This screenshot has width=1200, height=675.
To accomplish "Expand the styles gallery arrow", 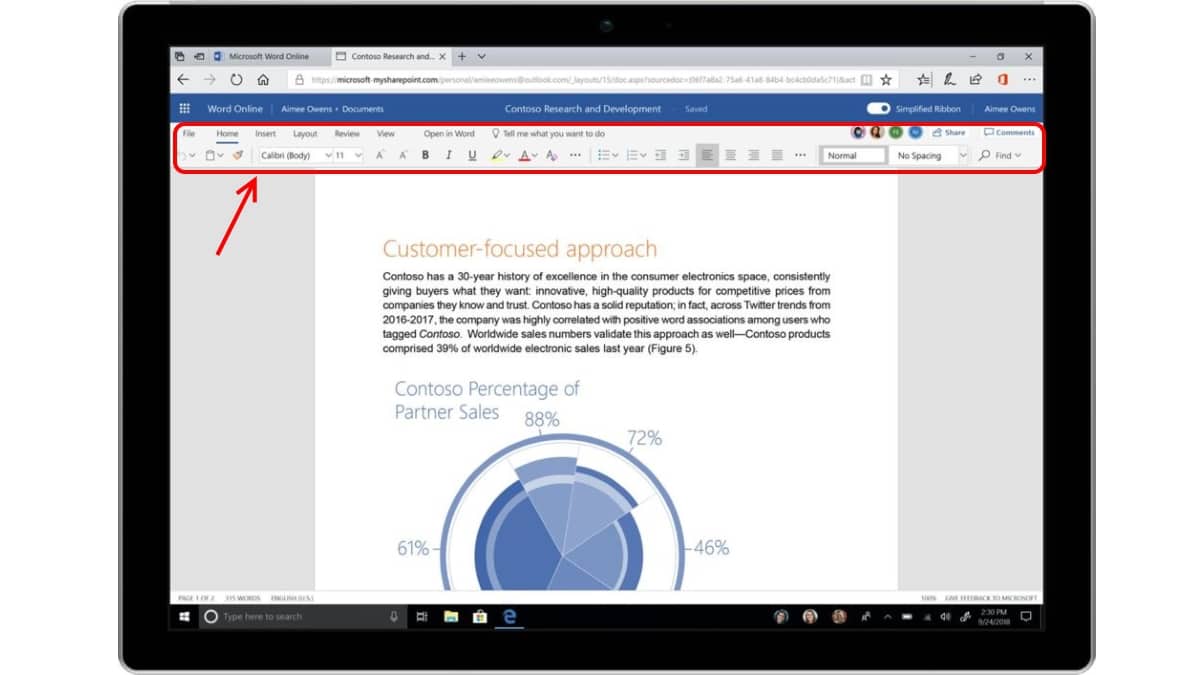I will point(963,156).
